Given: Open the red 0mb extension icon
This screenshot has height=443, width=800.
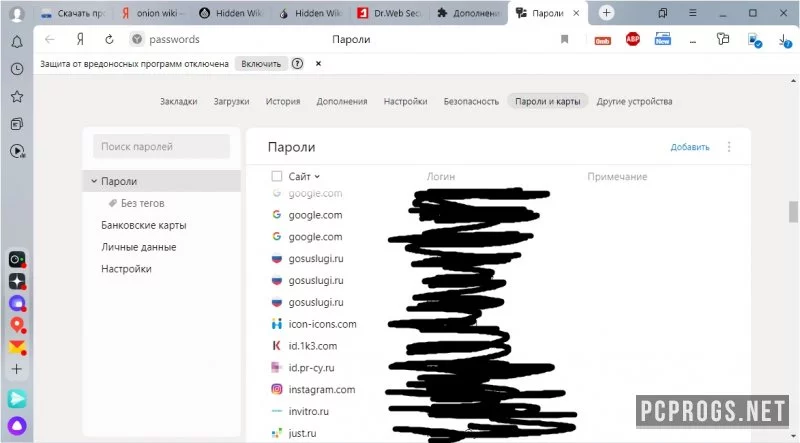Looking at the screenshot, I should coord(603,40).
